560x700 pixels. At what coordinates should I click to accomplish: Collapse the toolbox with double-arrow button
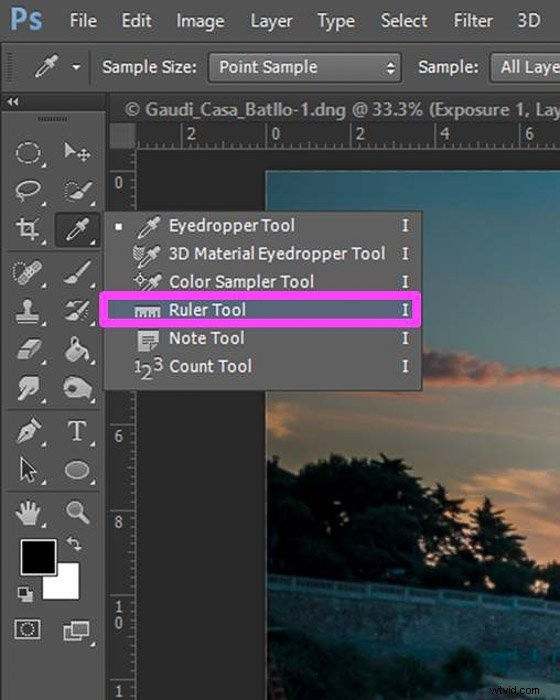(x=13, y=102)
